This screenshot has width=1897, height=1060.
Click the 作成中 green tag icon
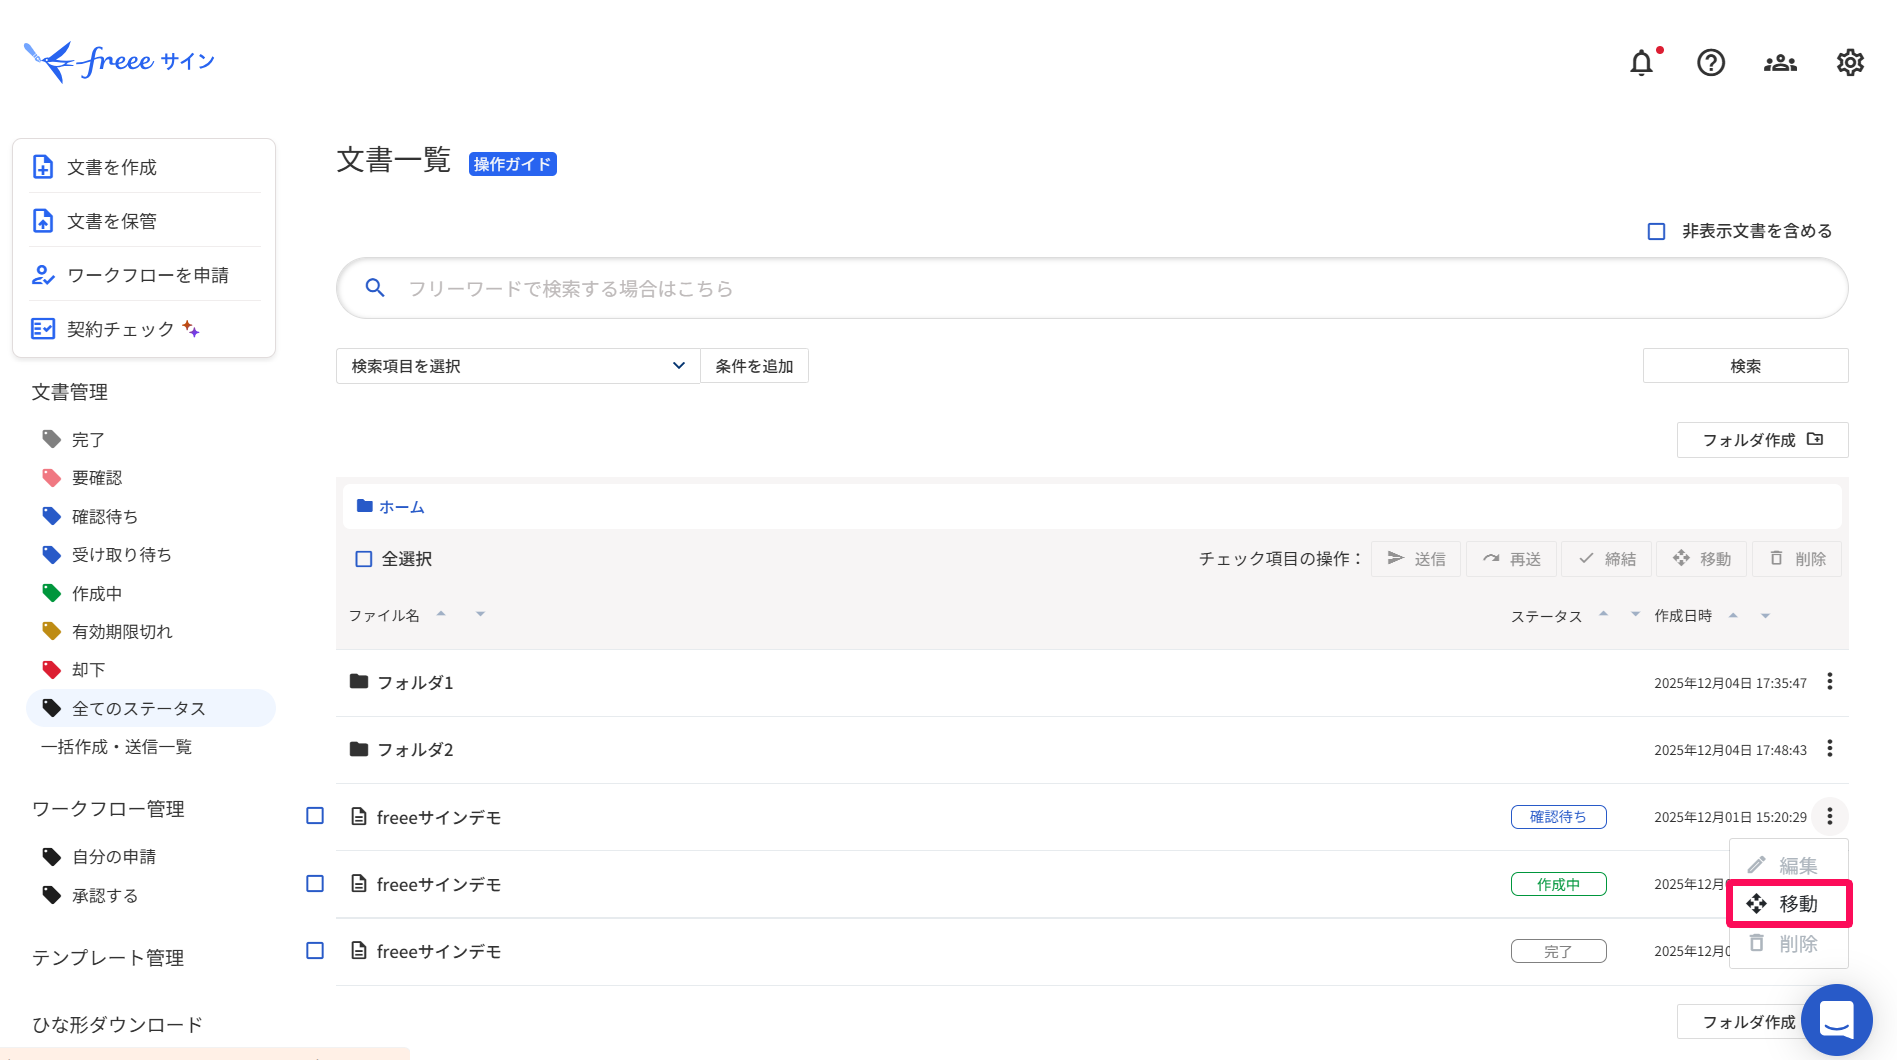[51, 593]
